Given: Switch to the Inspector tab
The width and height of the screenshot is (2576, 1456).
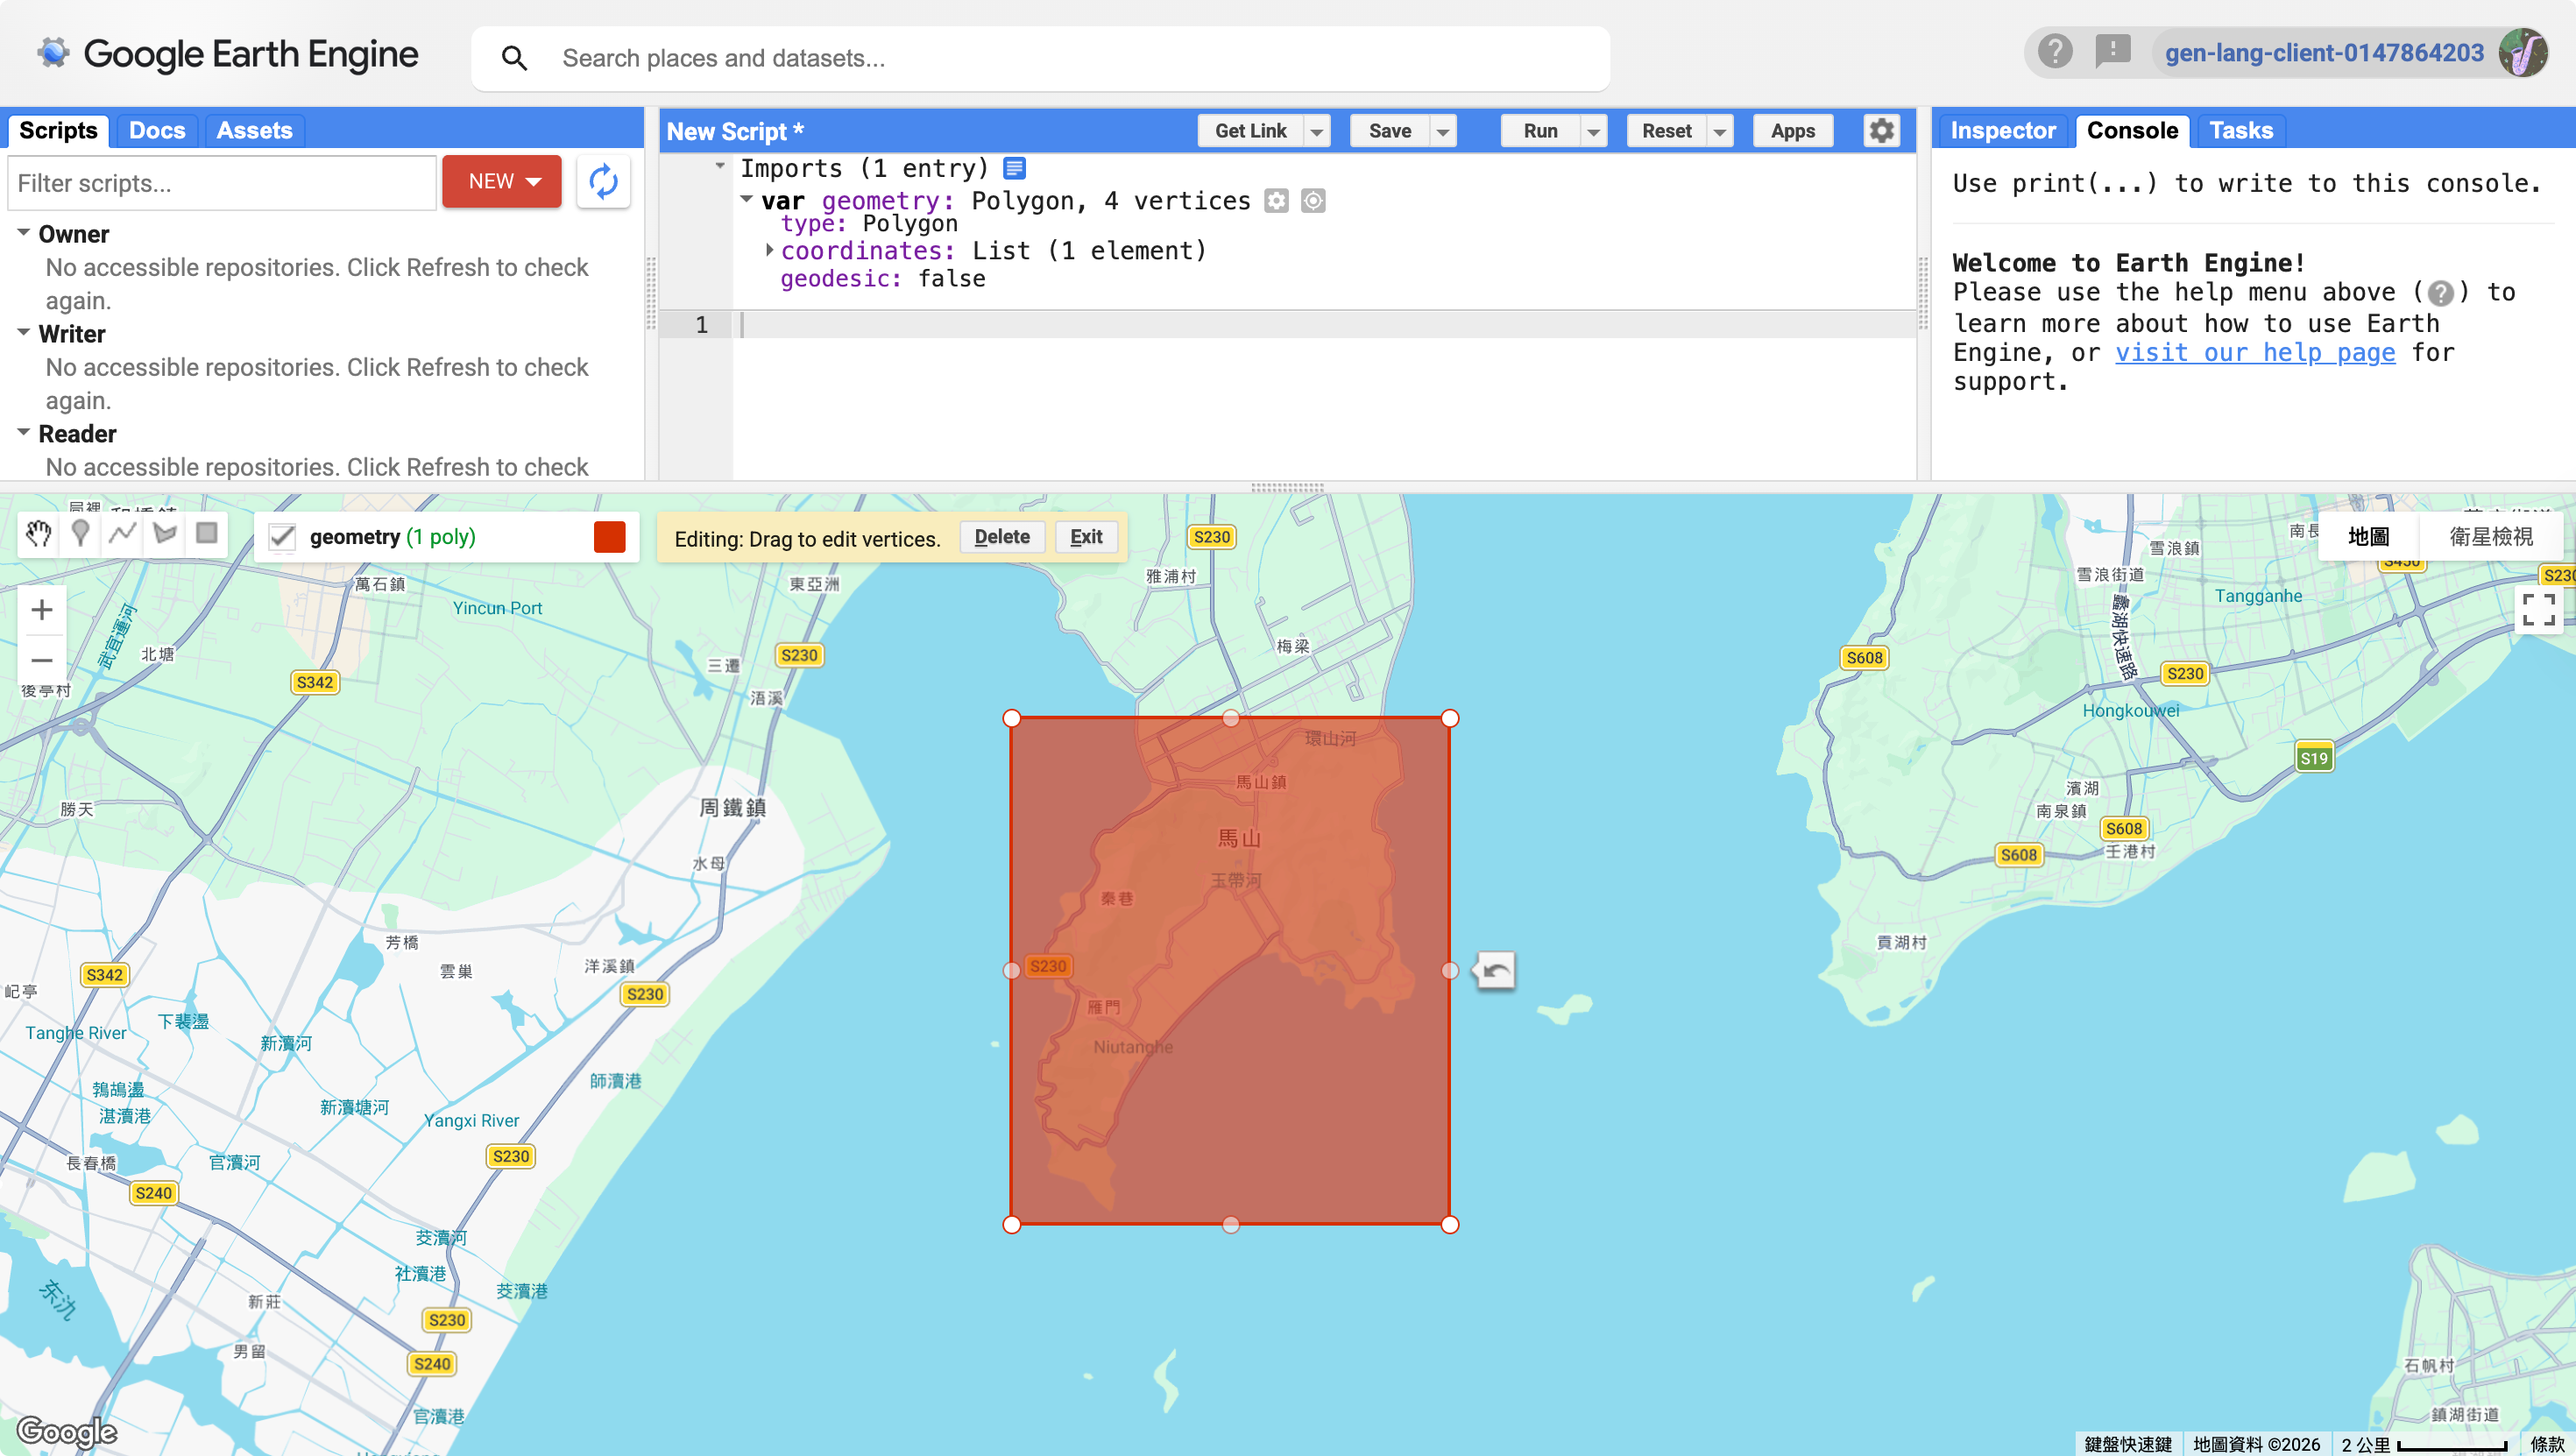Looking at the screenshot, I should [2002, 131].
